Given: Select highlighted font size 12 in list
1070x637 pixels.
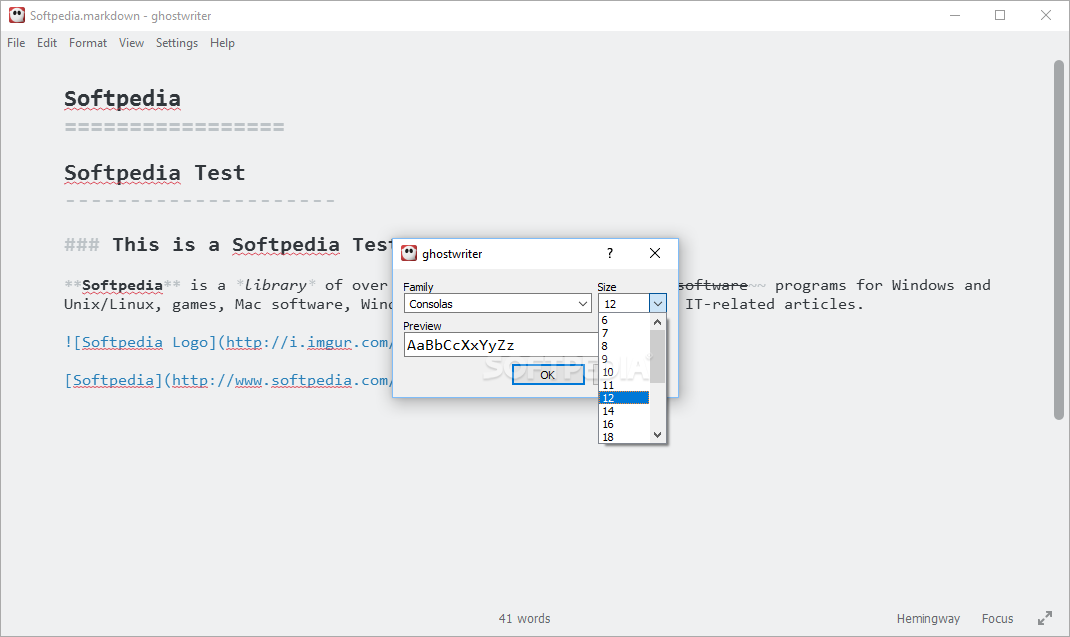Looking at the screenshot, I should [x=624, y=398].
